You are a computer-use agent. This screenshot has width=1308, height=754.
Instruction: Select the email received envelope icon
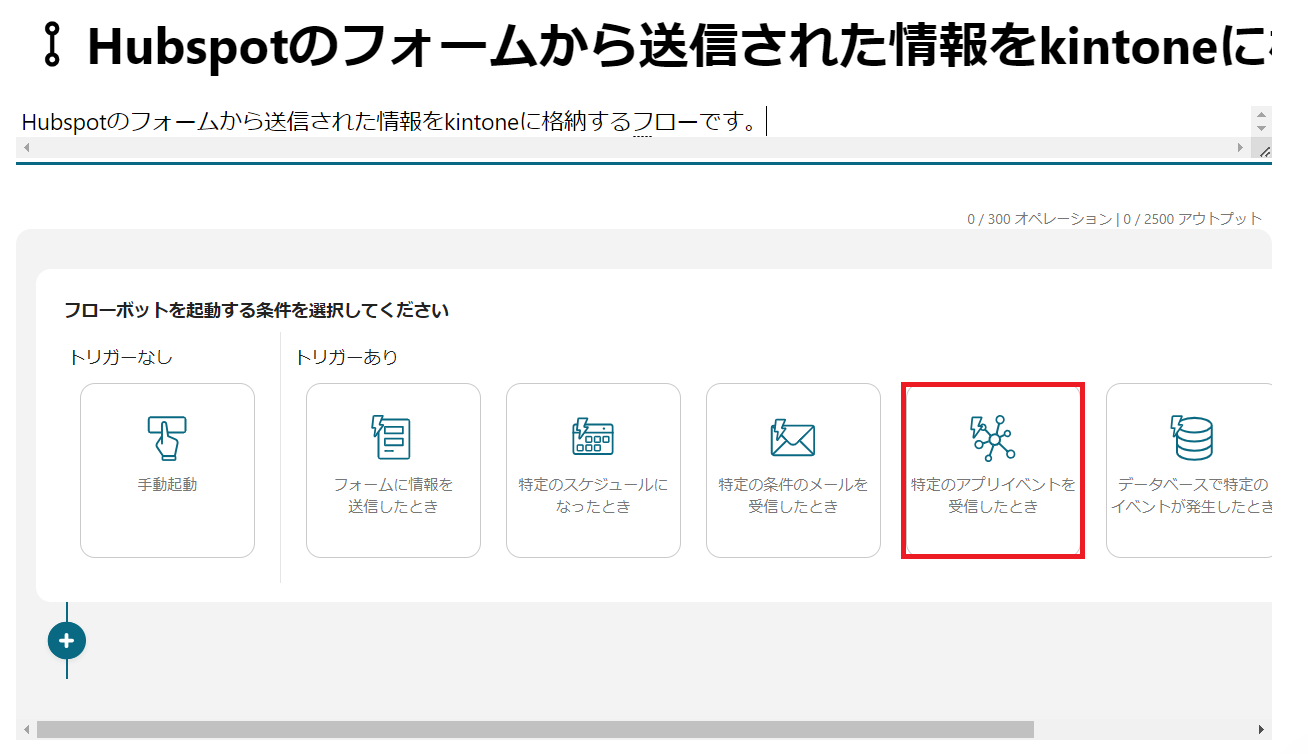pyautogui.click(x=793, y=438)
